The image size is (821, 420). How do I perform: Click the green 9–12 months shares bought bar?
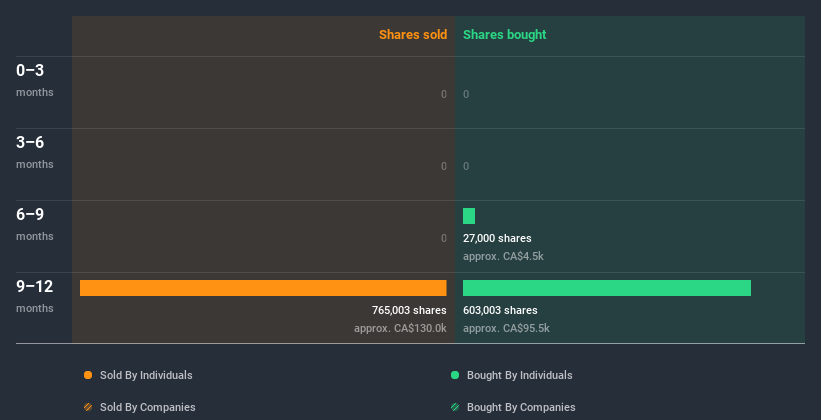(x=607, y=288)
